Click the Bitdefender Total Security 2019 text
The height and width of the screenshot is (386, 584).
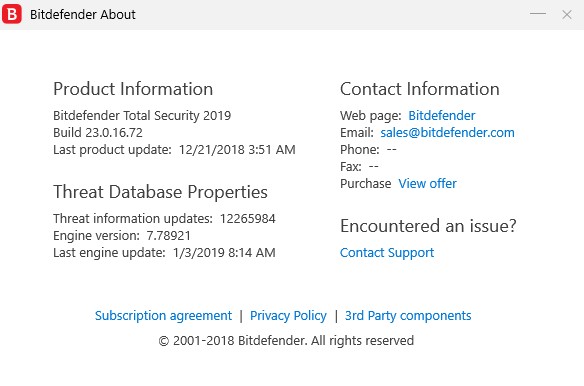pyautogui.click(x=142, y=116)
